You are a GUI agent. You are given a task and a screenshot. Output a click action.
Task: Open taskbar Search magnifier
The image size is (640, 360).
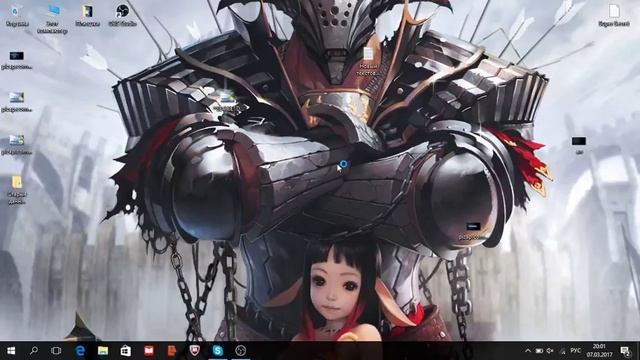(x=34, y=351)
